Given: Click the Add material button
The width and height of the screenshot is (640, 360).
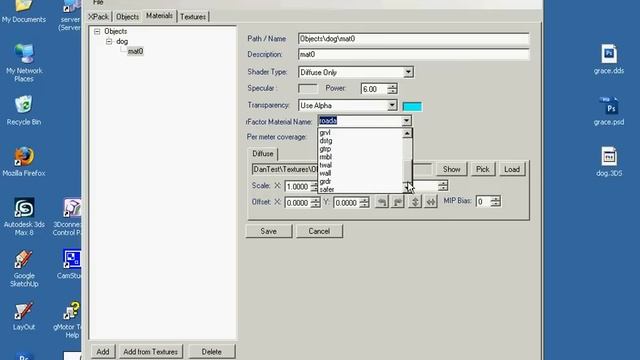Looking at the screenshot, I should (x=103, y=351).
